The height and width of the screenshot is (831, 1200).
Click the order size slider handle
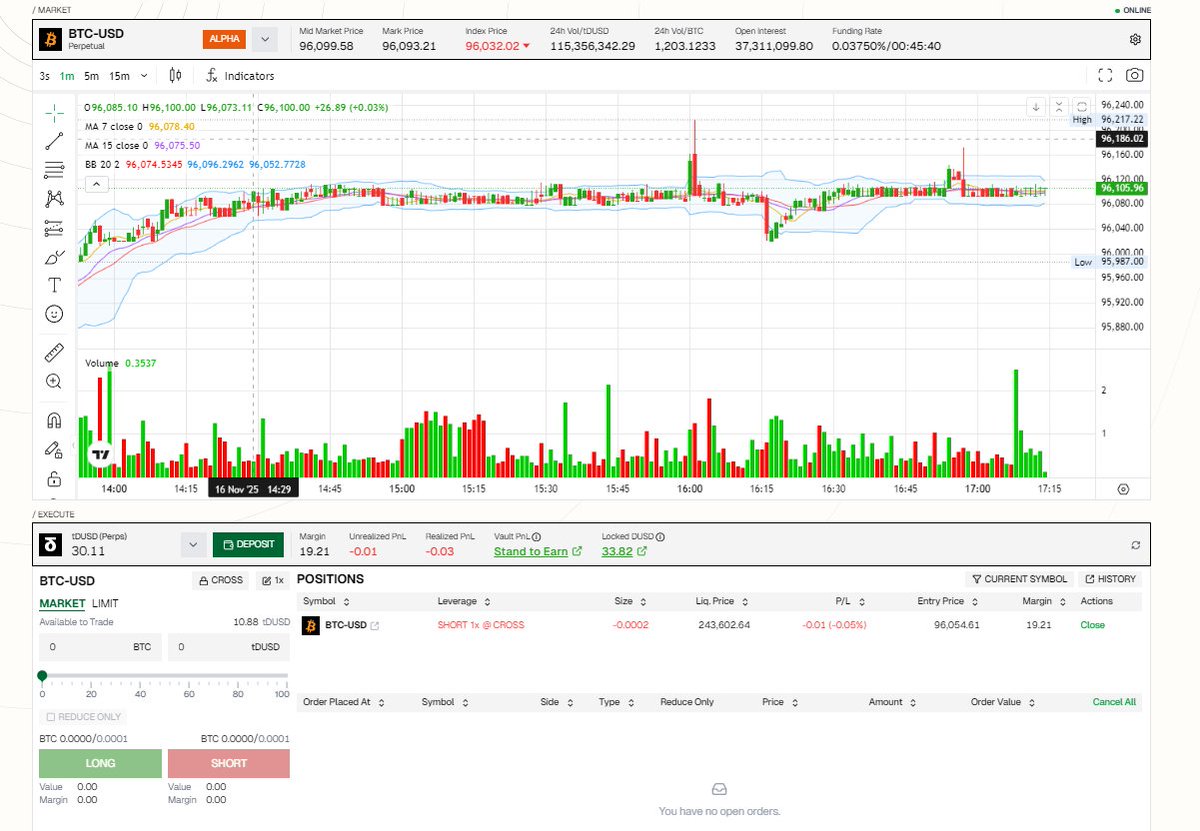point(42,676)
